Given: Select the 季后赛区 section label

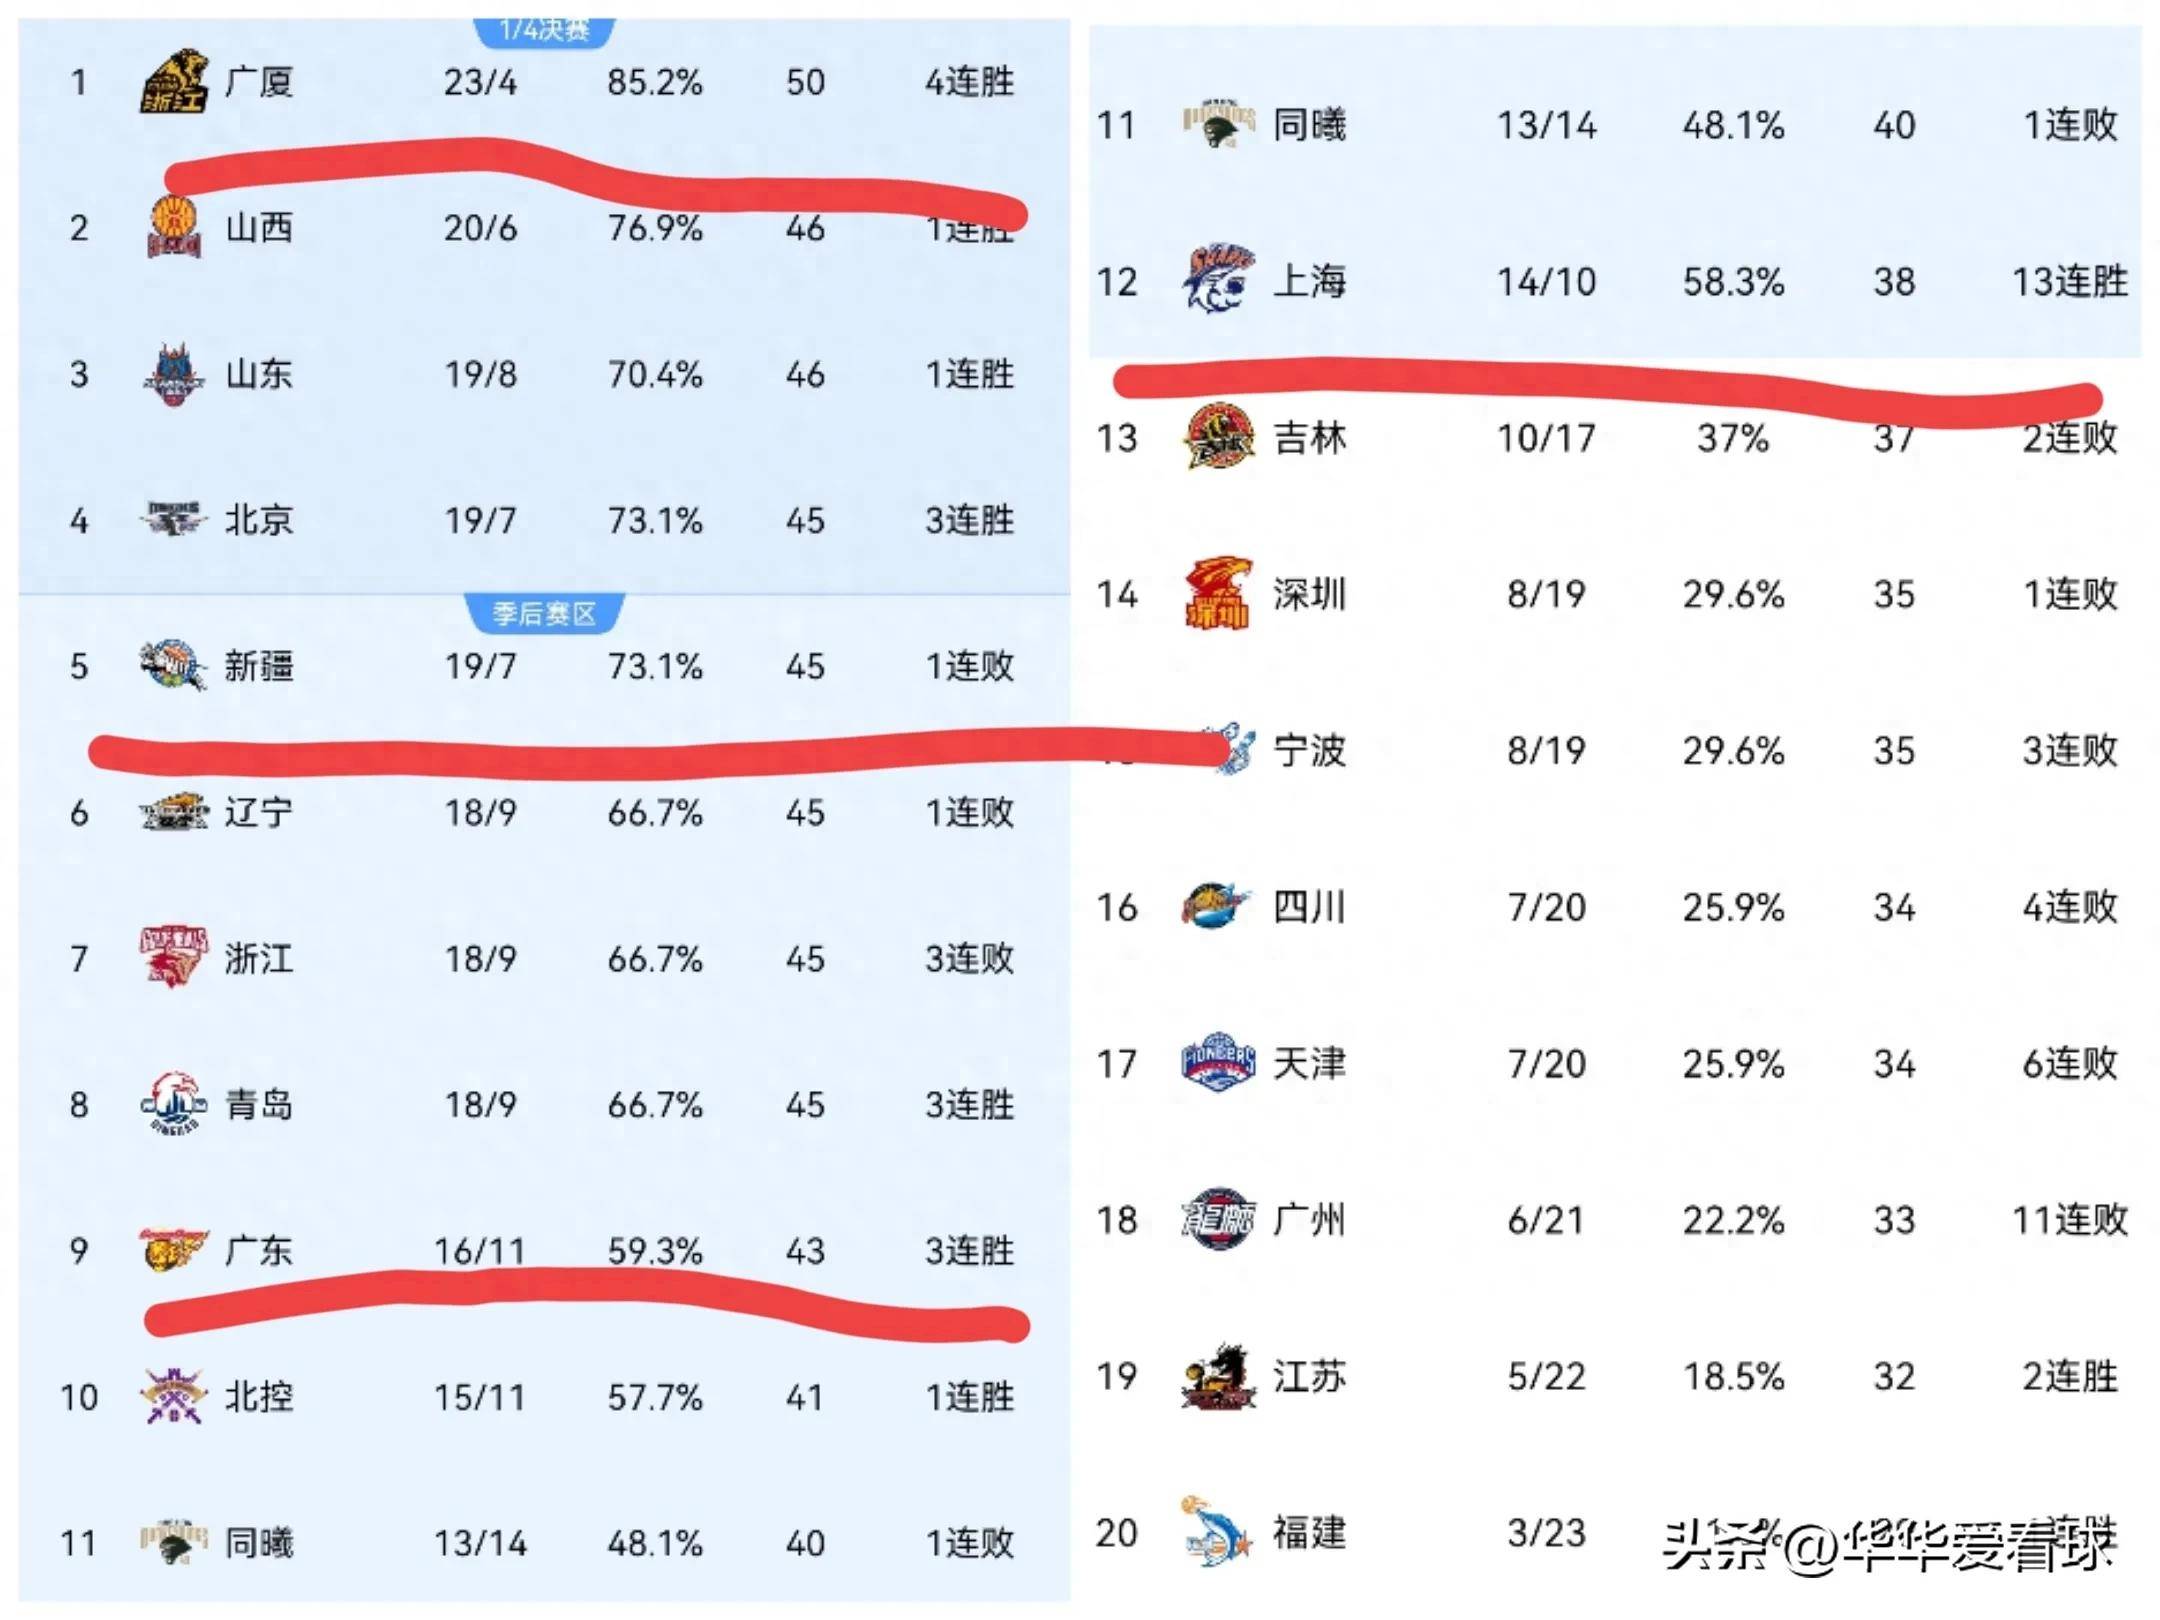Looking at the screenshot, I should [x=544, y=613].
